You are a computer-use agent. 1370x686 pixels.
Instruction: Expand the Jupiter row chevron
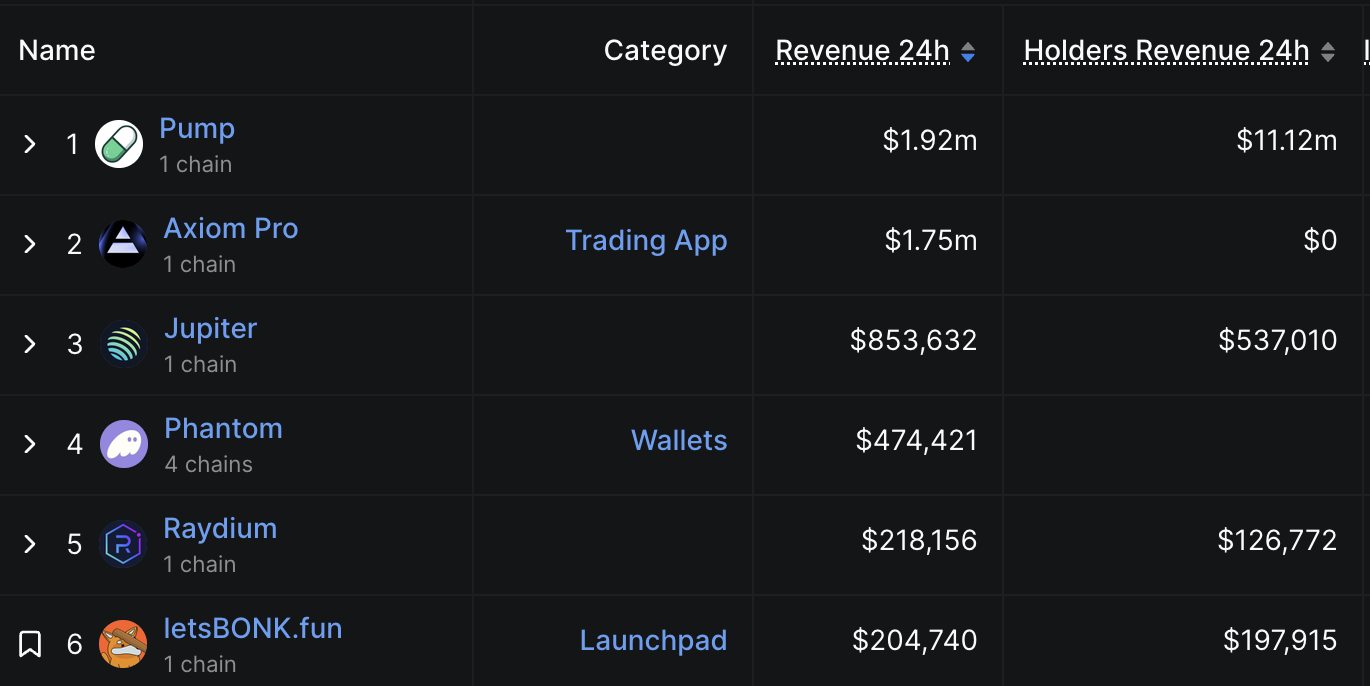pyautogui.click(x=30, y=344)
